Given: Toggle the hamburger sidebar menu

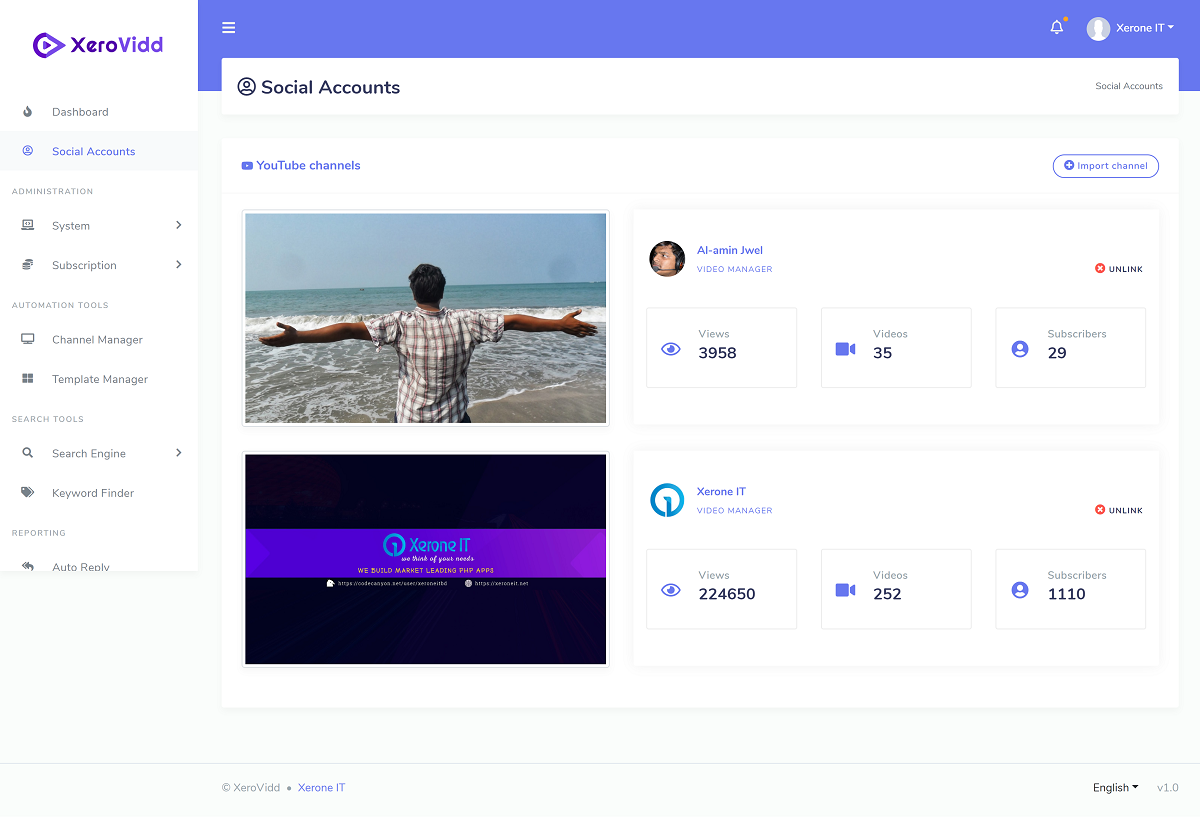Looking at the screenshot, I should click(x=229, y=28).
